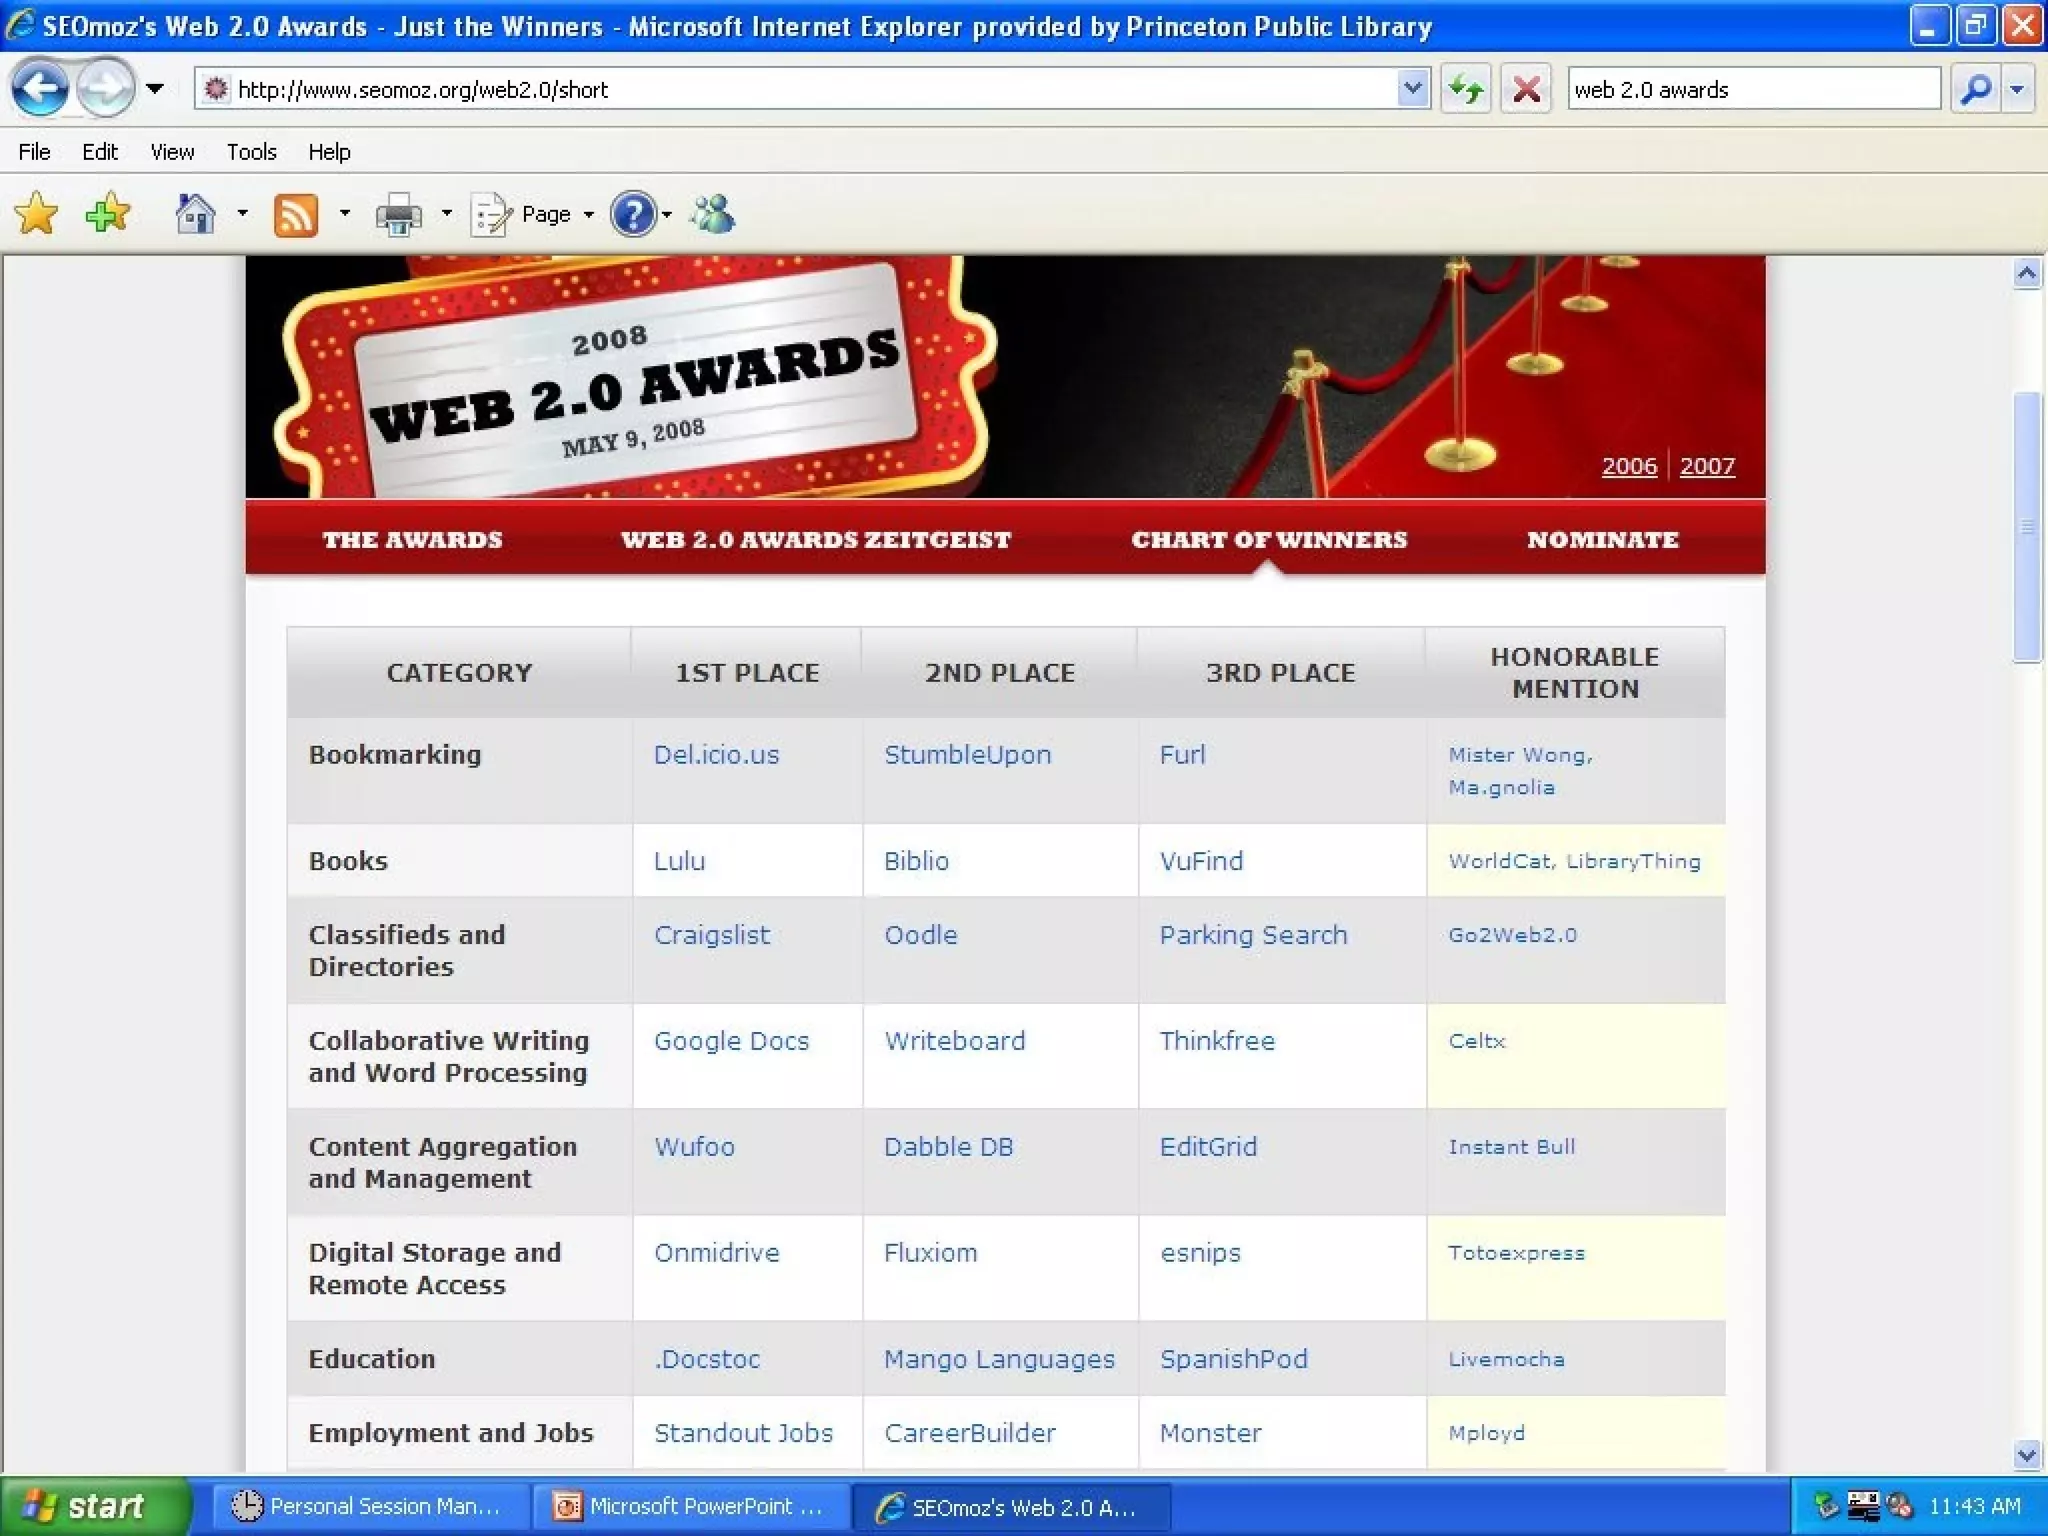Open the Page menu dropdown

click(545, 214)
